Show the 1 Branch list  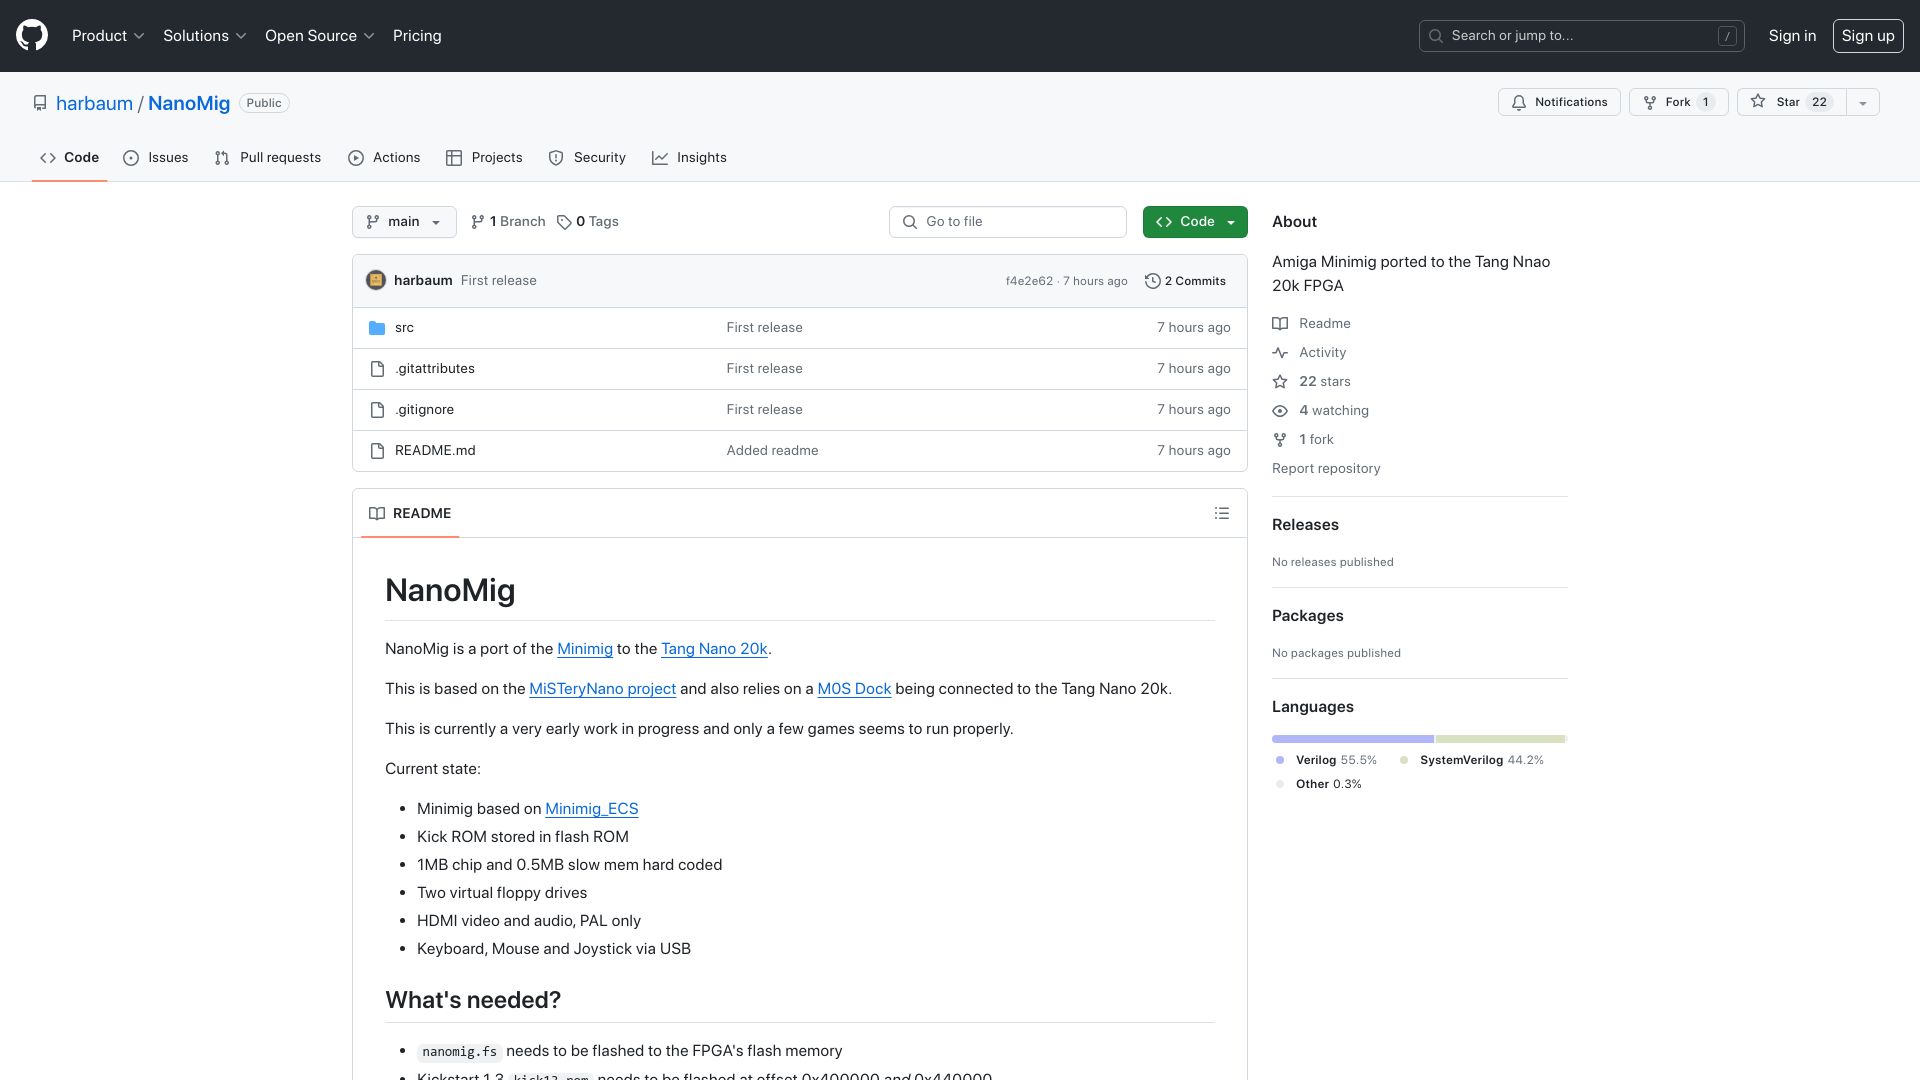tap(508, 222)
